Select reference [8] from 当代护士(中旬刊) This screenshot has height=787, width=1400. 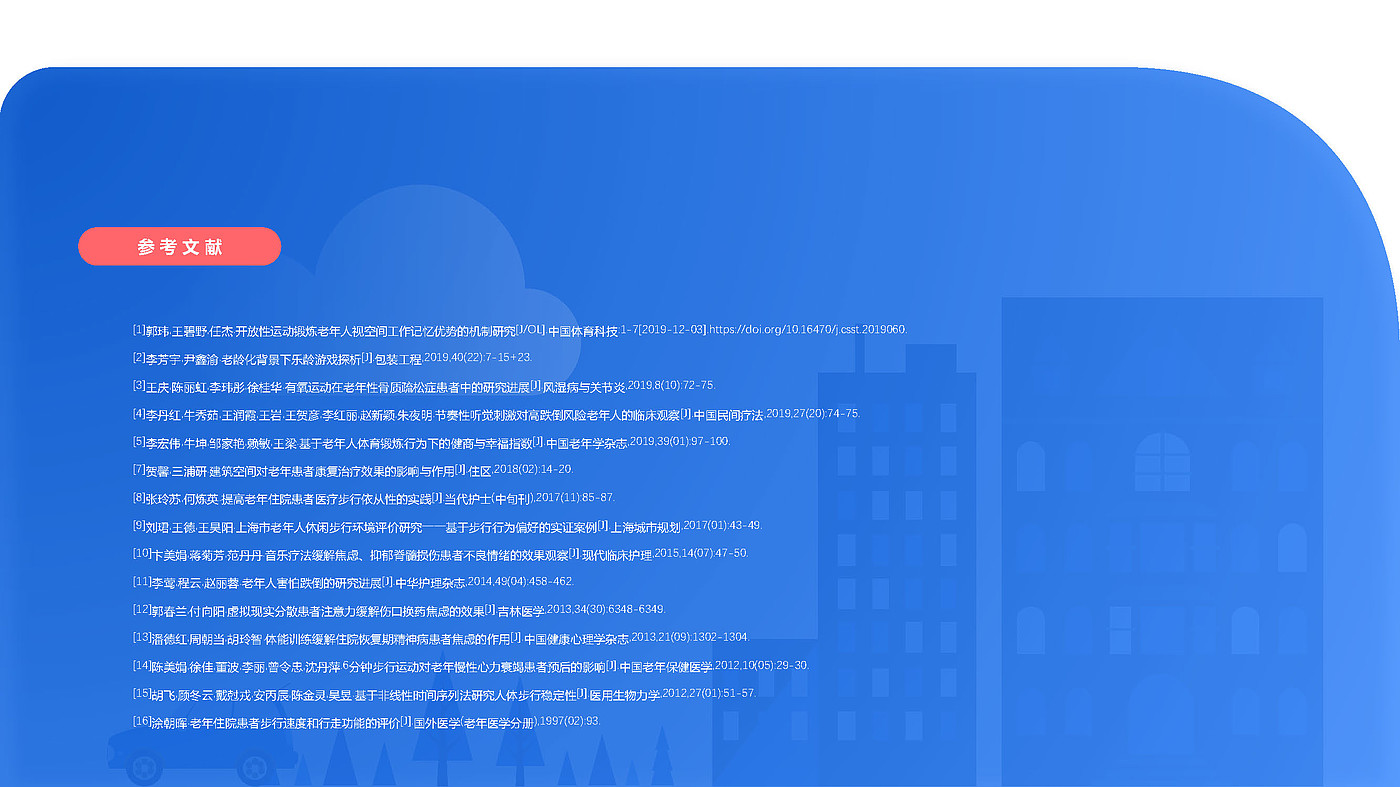coord(374,498)
